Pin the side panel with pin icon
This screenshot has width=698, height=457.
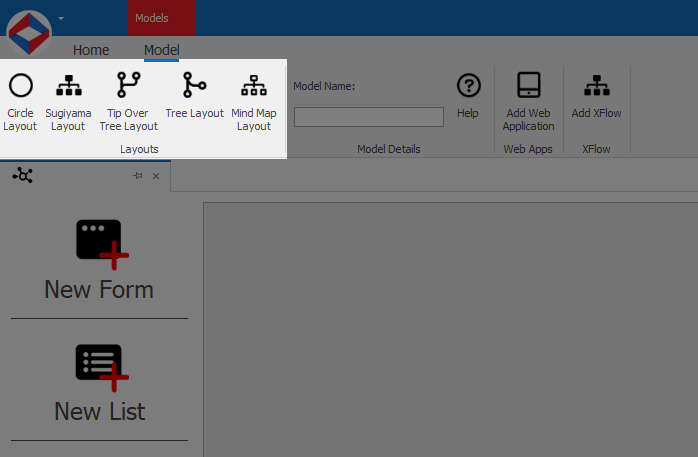tap(138, 176)
